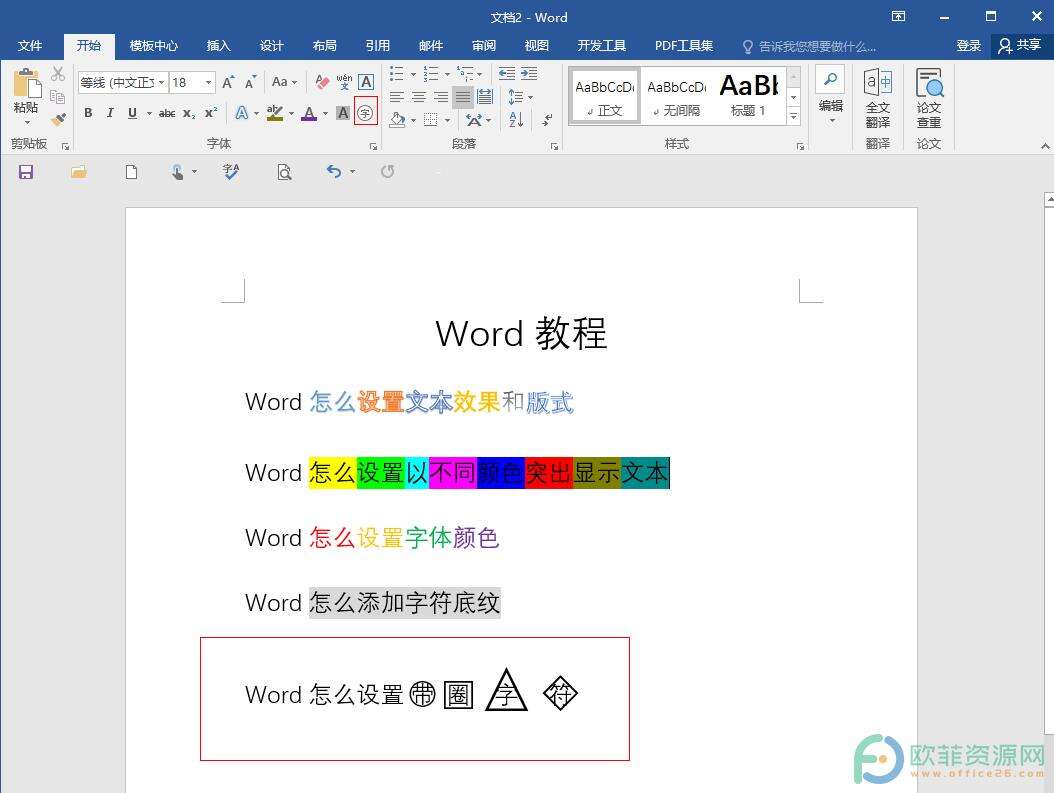The height and width of the screenshot is (793, 1054).
Task: Switch to the PDF工具集 tab
Action: click(x=684, y=46)
